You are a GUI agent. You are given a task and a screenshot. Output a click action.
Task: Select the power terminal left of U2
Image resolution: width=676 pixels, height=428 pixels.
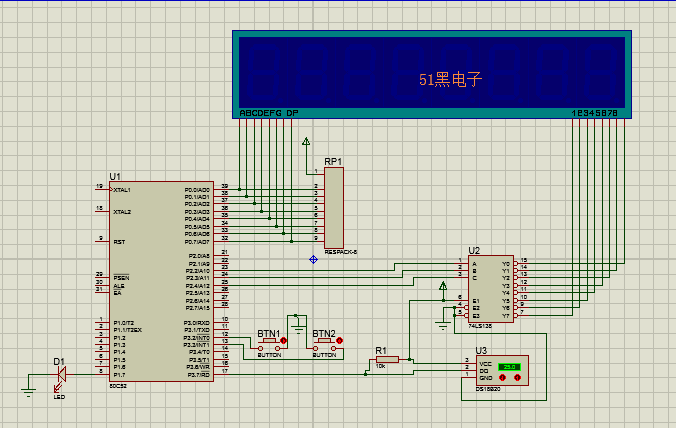[443, 286]
